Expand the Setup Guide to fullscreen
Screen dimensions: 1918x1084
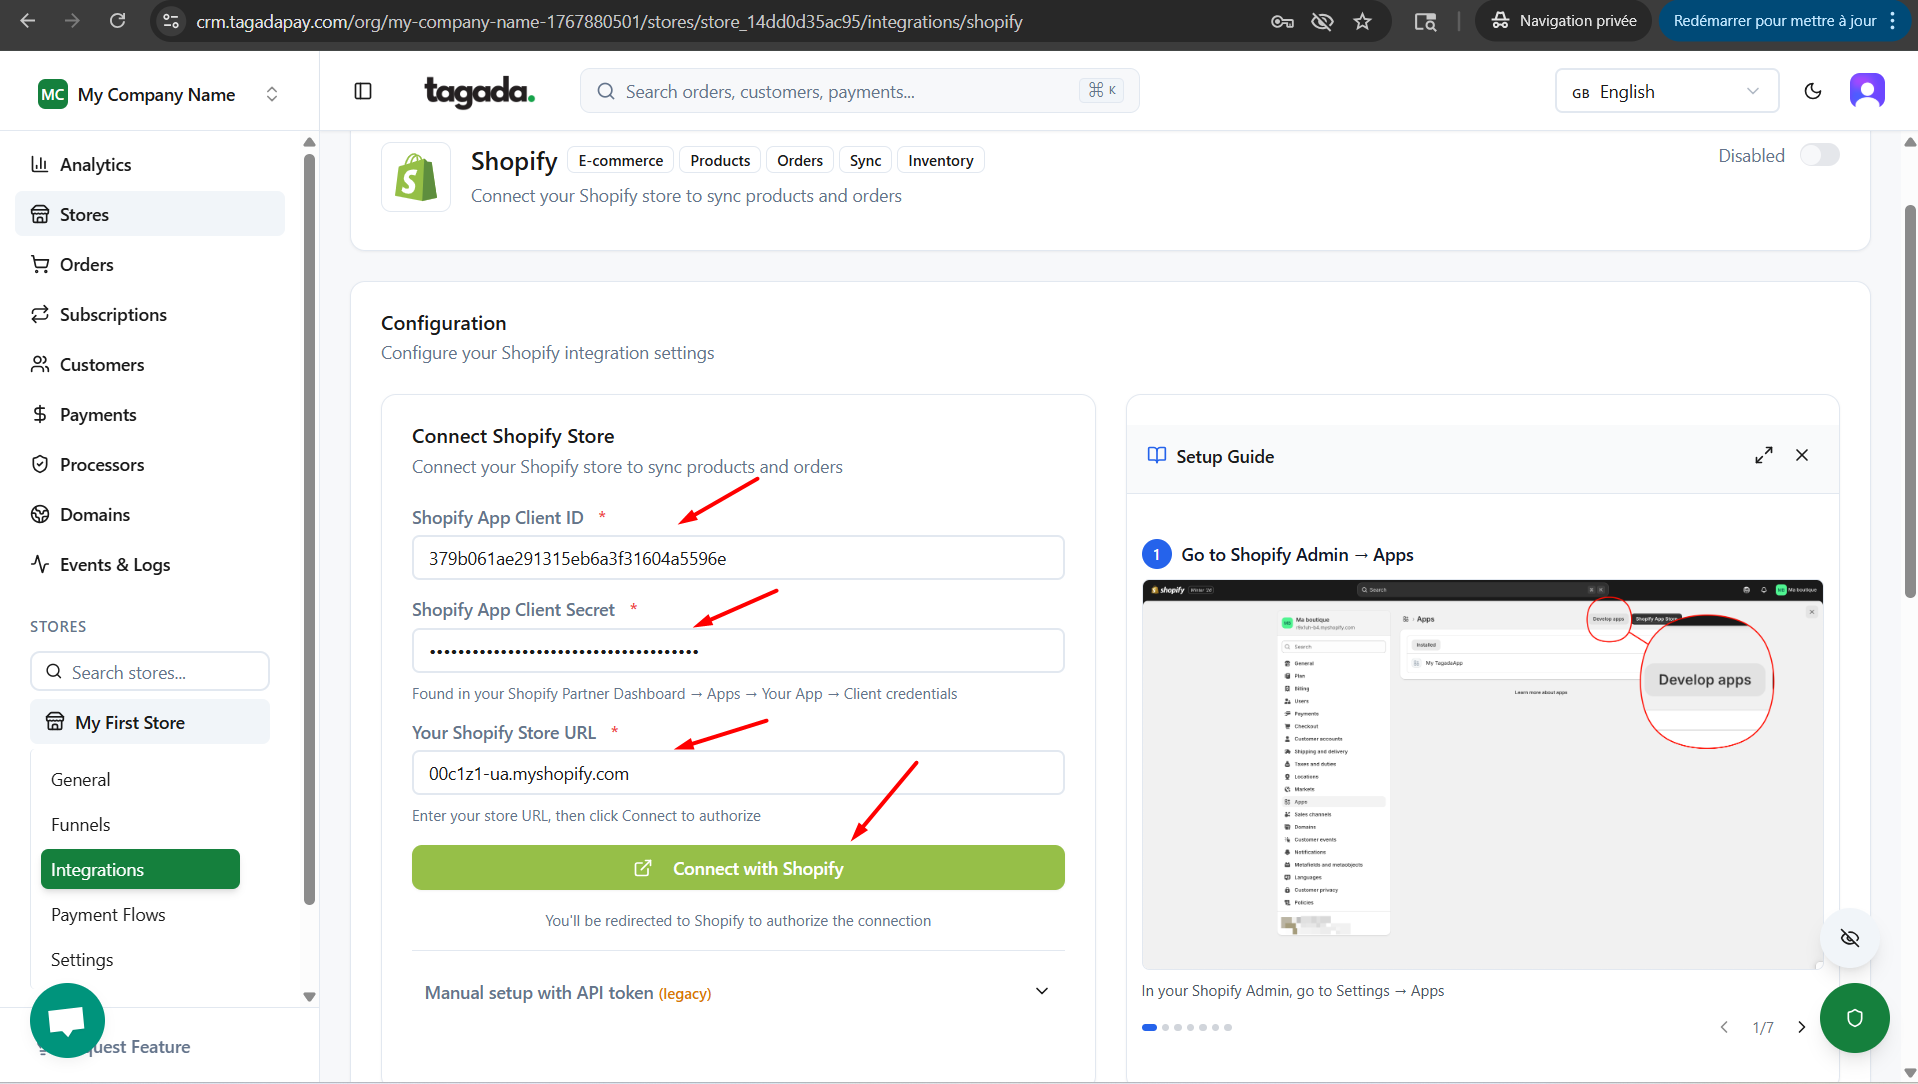(1763, 456)
